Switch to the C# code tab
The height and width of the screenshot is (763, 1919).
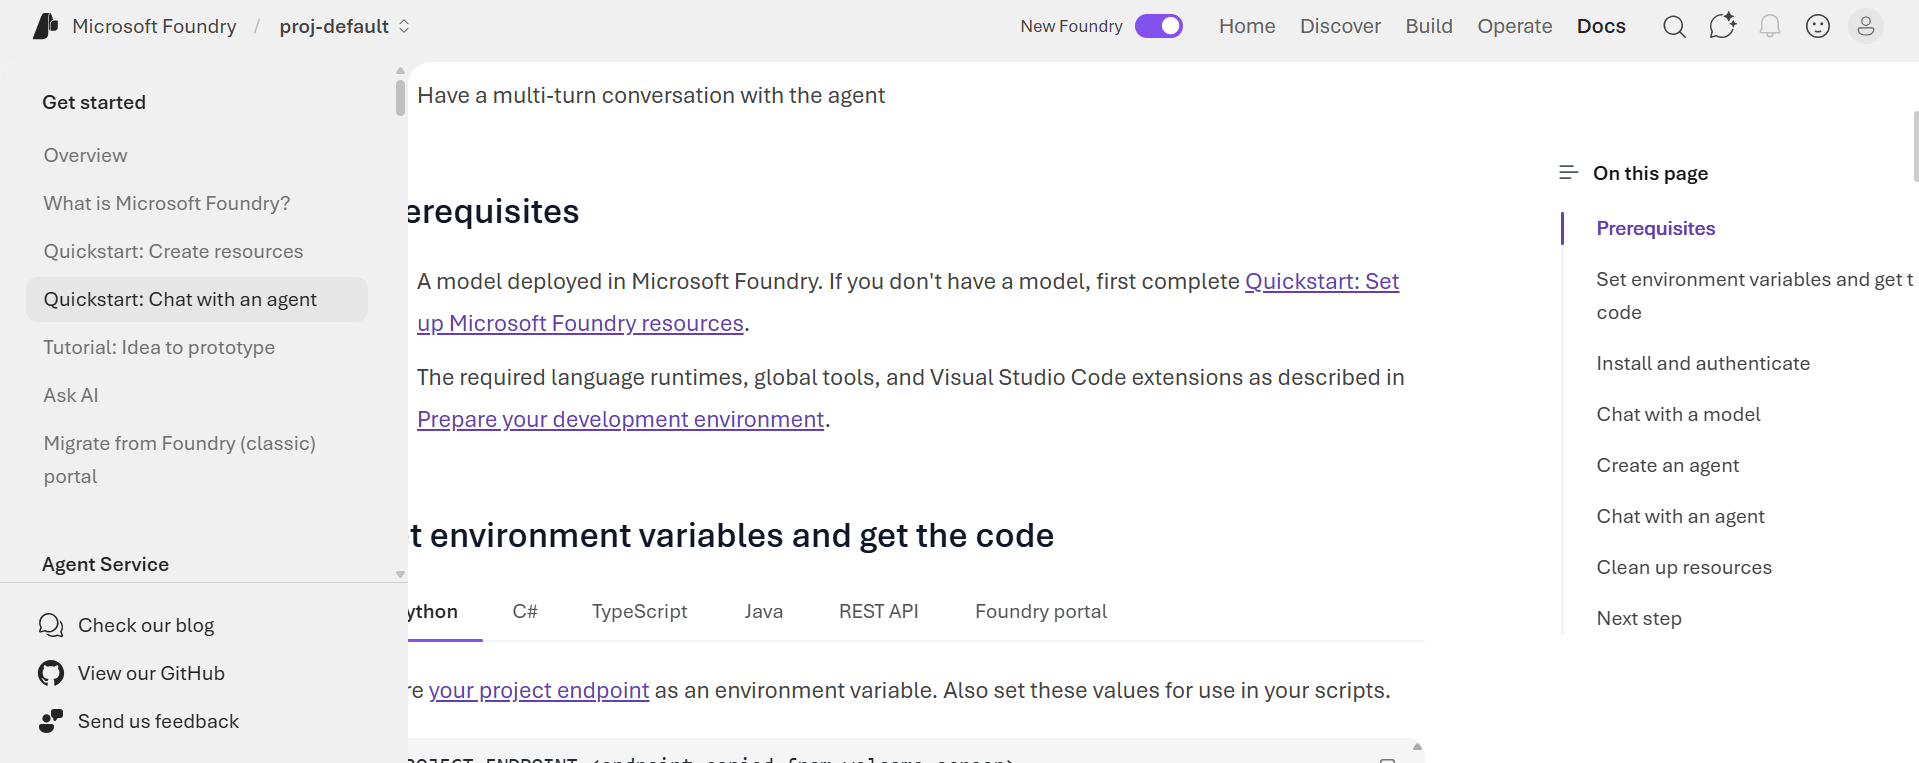pos(525,611)
